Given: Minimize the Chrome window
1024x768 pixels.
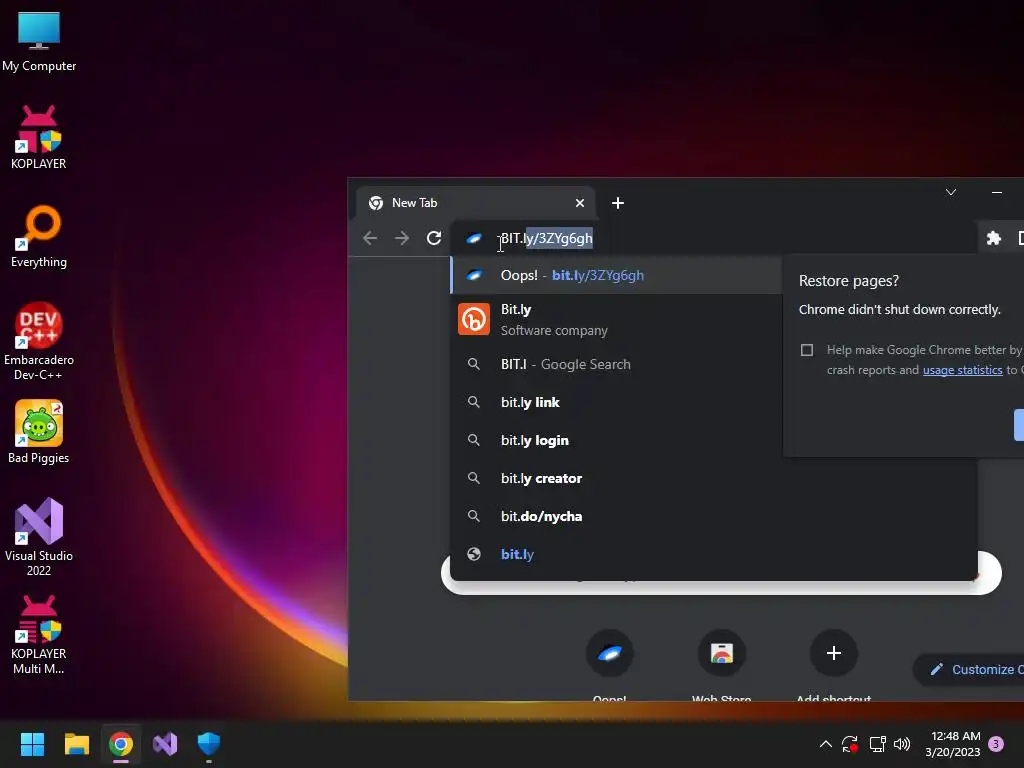Looking at the screenshot, I should 997,192.
